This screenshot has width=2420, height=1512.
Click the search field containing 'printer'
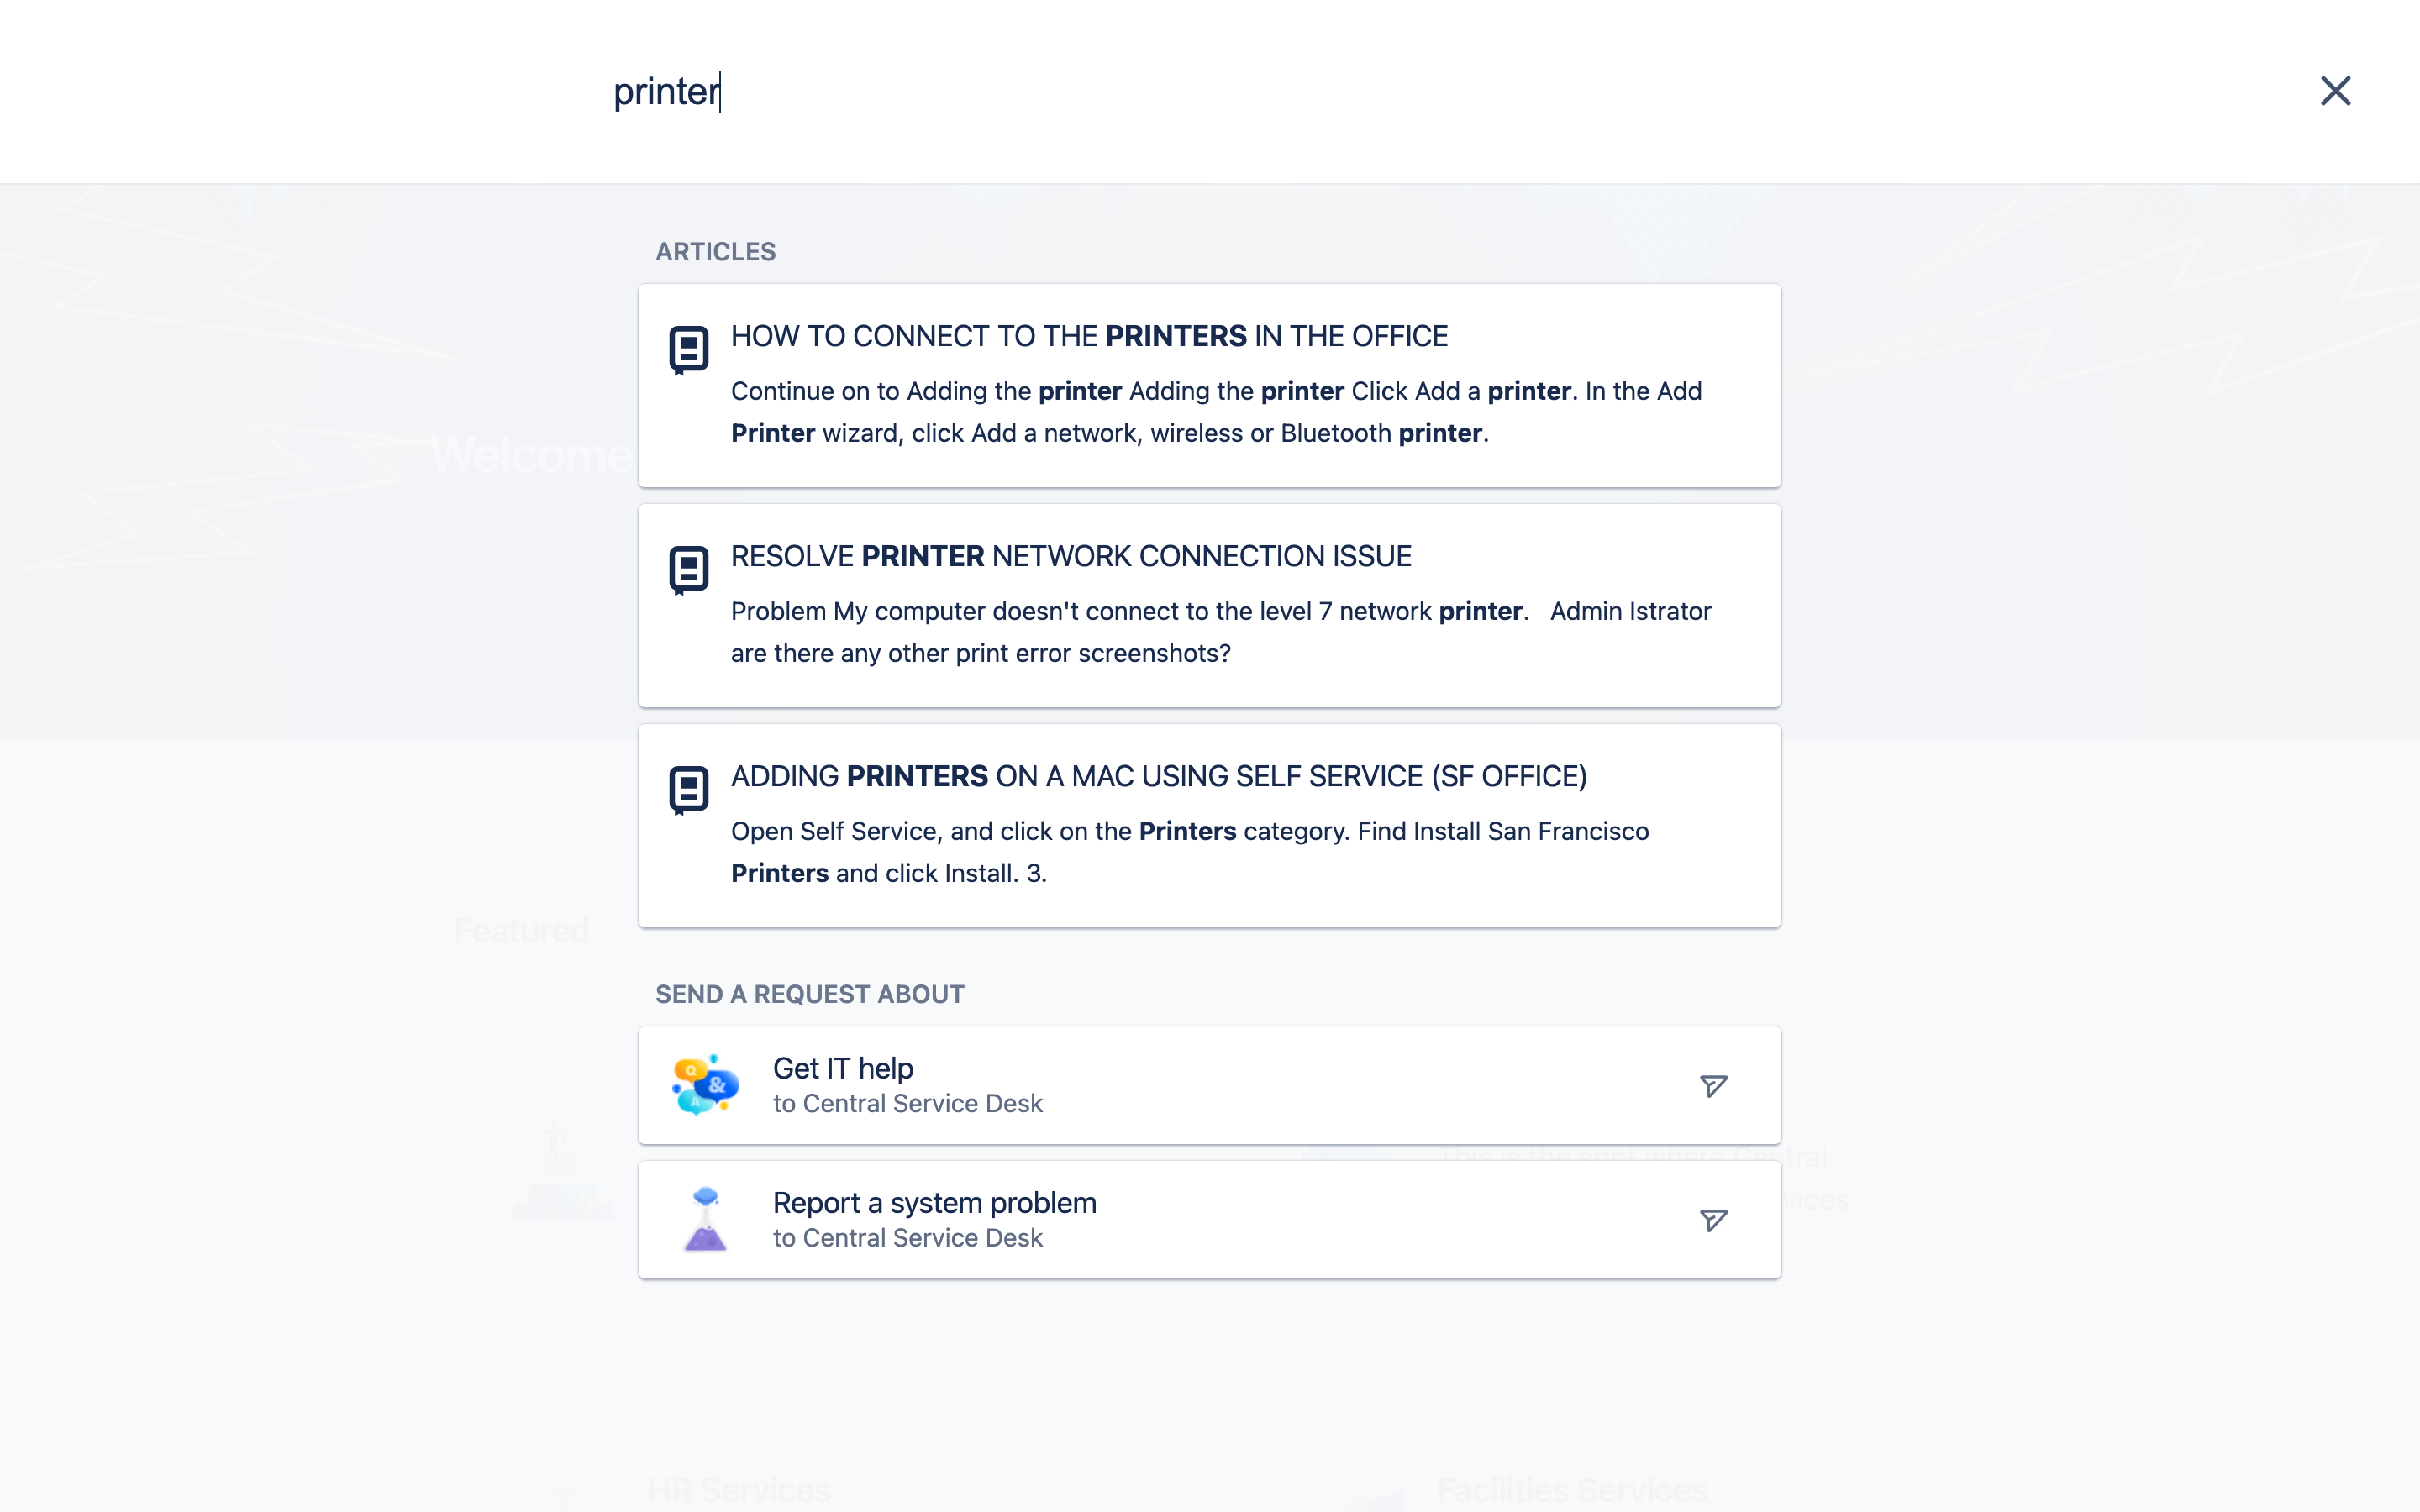[1200, 92]
